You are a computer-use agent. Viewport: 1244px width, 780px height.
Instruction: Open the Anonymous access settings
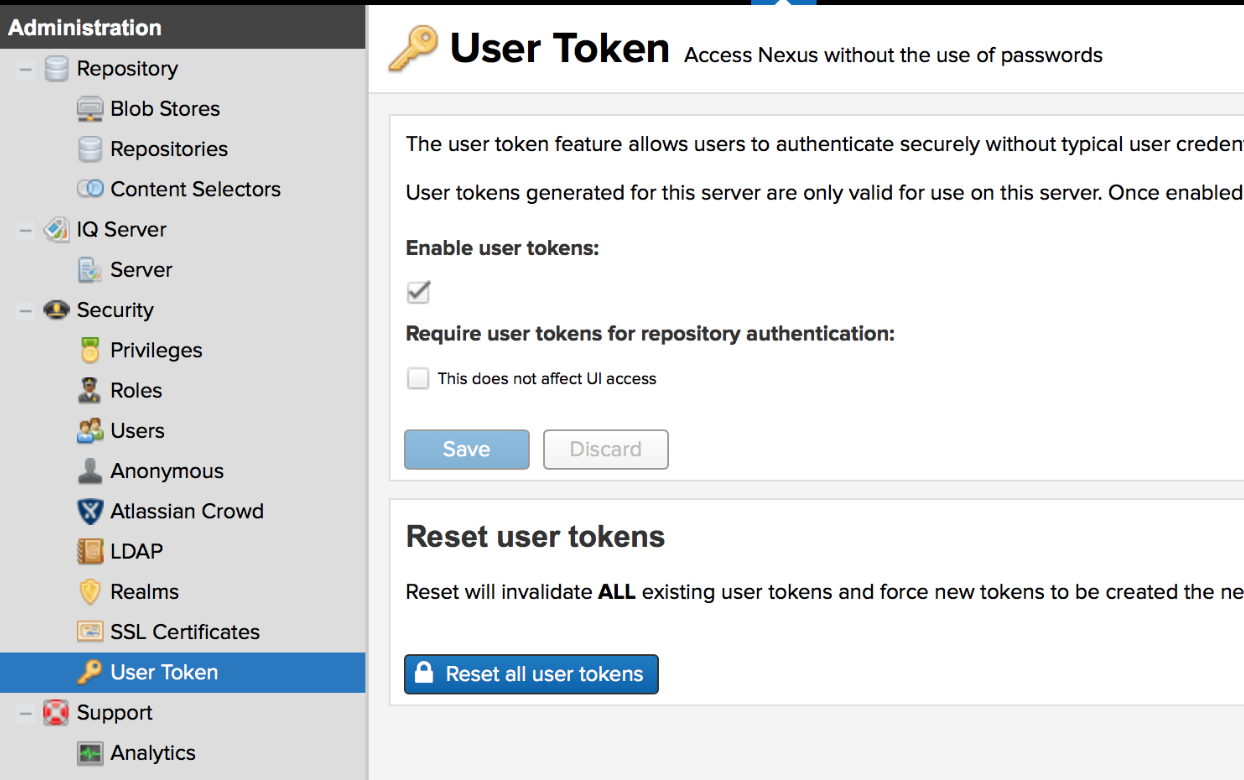166,471
